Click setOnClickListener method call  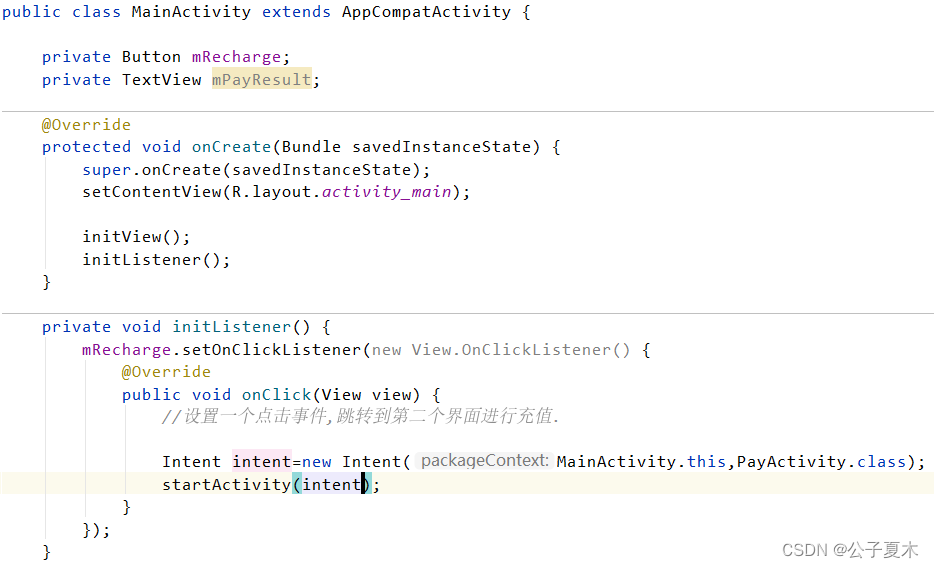pos(271,349)
